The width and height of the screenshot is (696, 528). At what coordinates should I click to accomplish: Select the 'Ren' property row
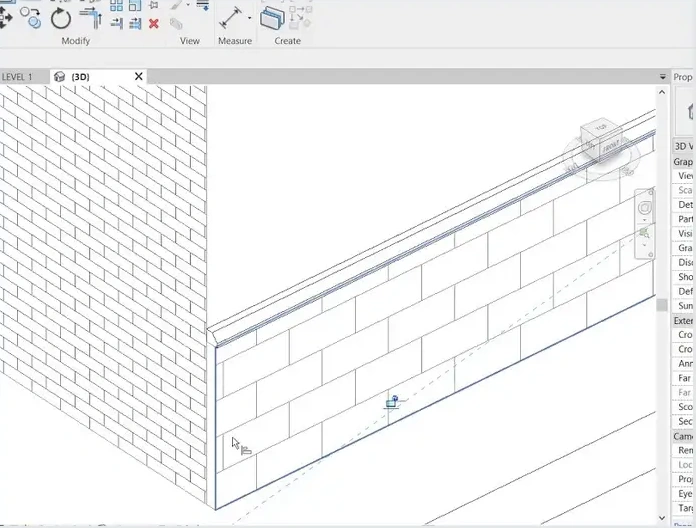coord(684,450)
